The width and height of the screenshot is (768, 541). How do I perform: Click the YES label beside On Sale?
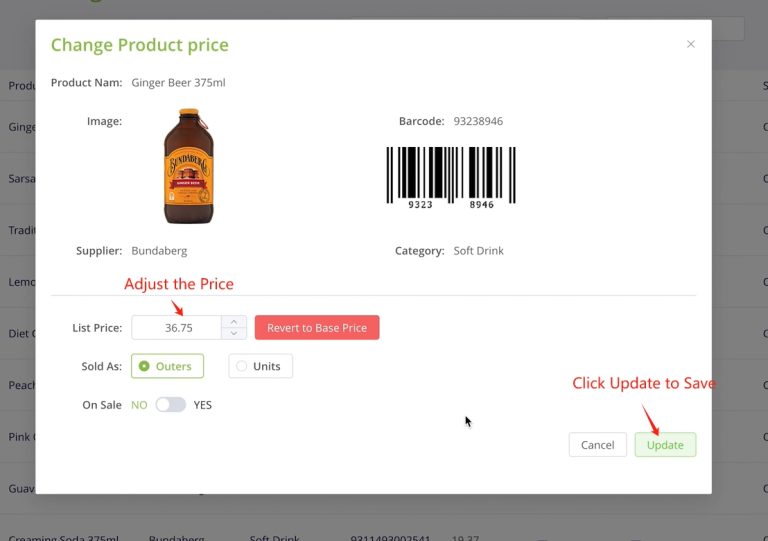click(203, 405)
